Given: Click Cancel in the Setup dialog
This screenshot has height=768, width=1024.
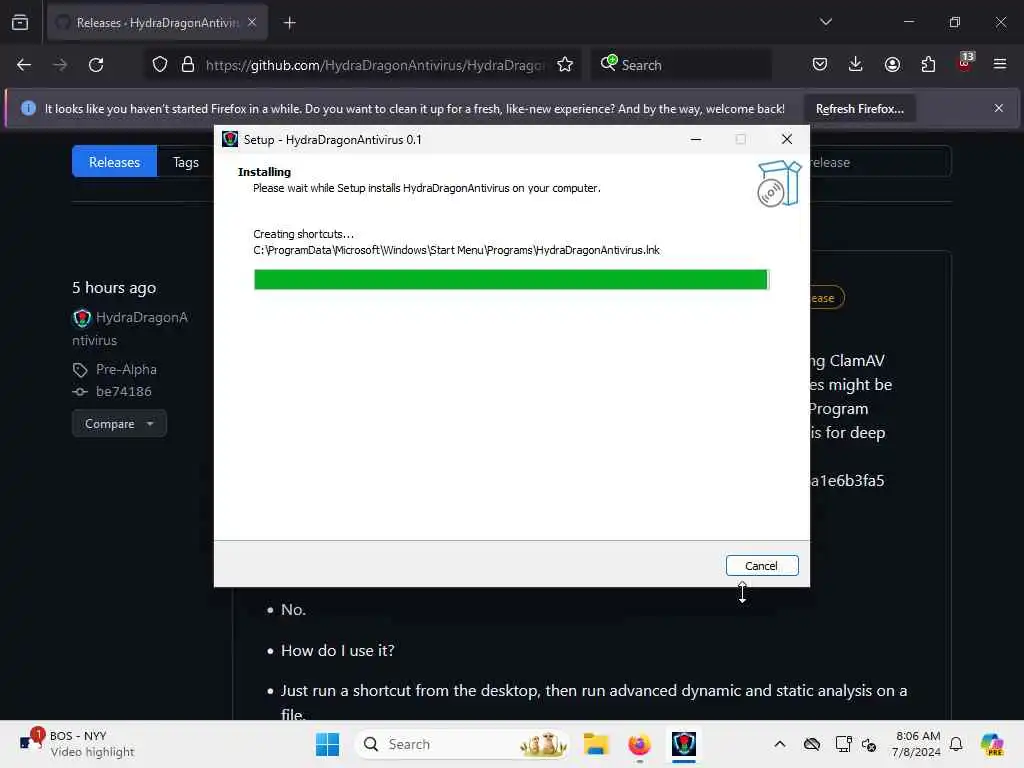Looking at the screenshot, I should click(x=761, y=566).
